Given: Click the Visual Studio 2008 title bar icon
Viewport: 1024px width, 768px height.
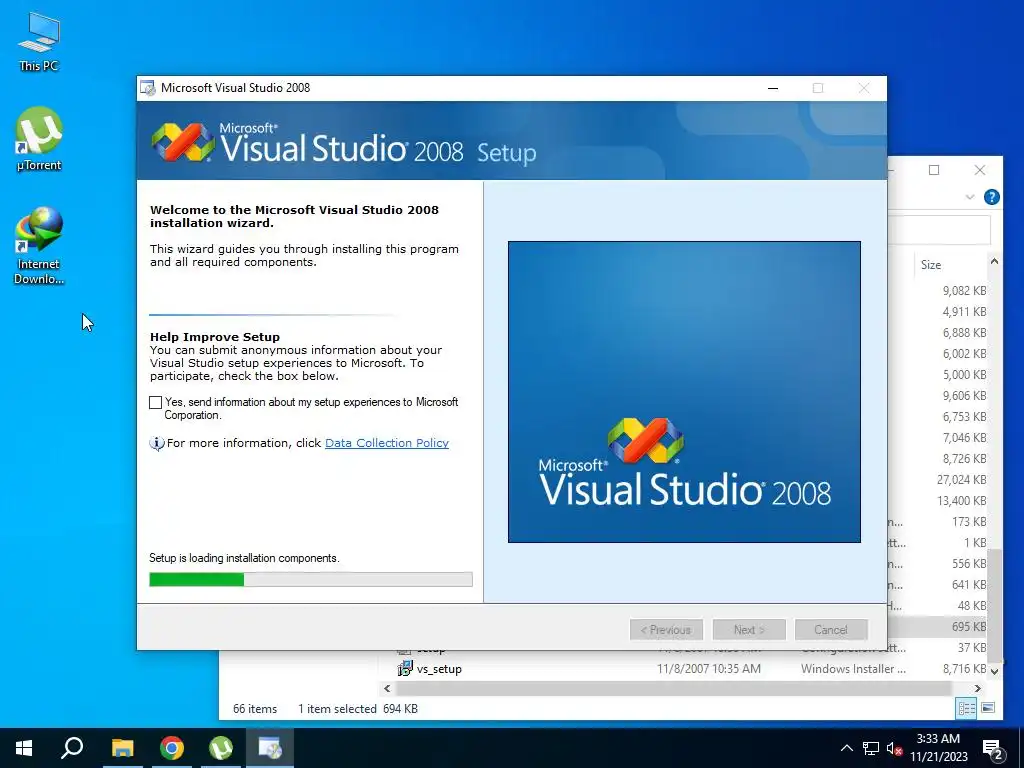Looking at the screenshot, I should pos(148,88).
